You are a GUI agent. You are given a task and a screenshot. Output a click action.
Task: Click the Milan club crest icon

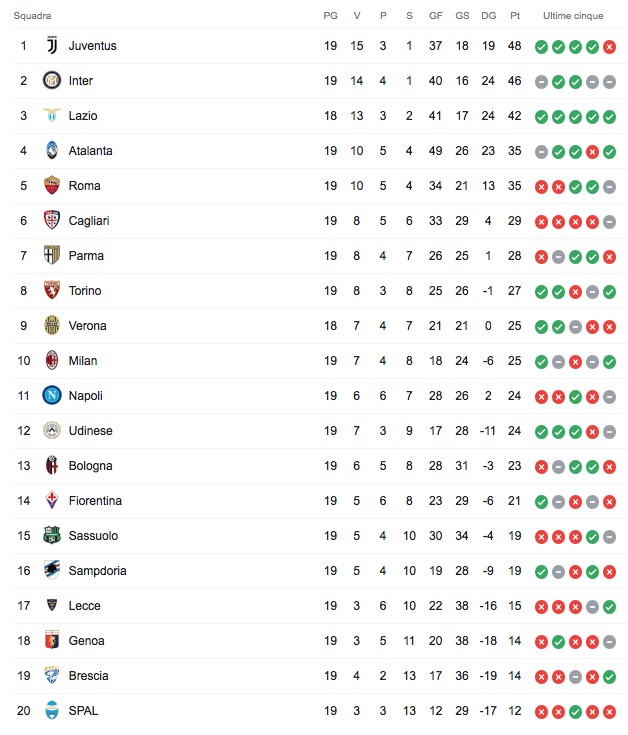[x=52, y=361]
